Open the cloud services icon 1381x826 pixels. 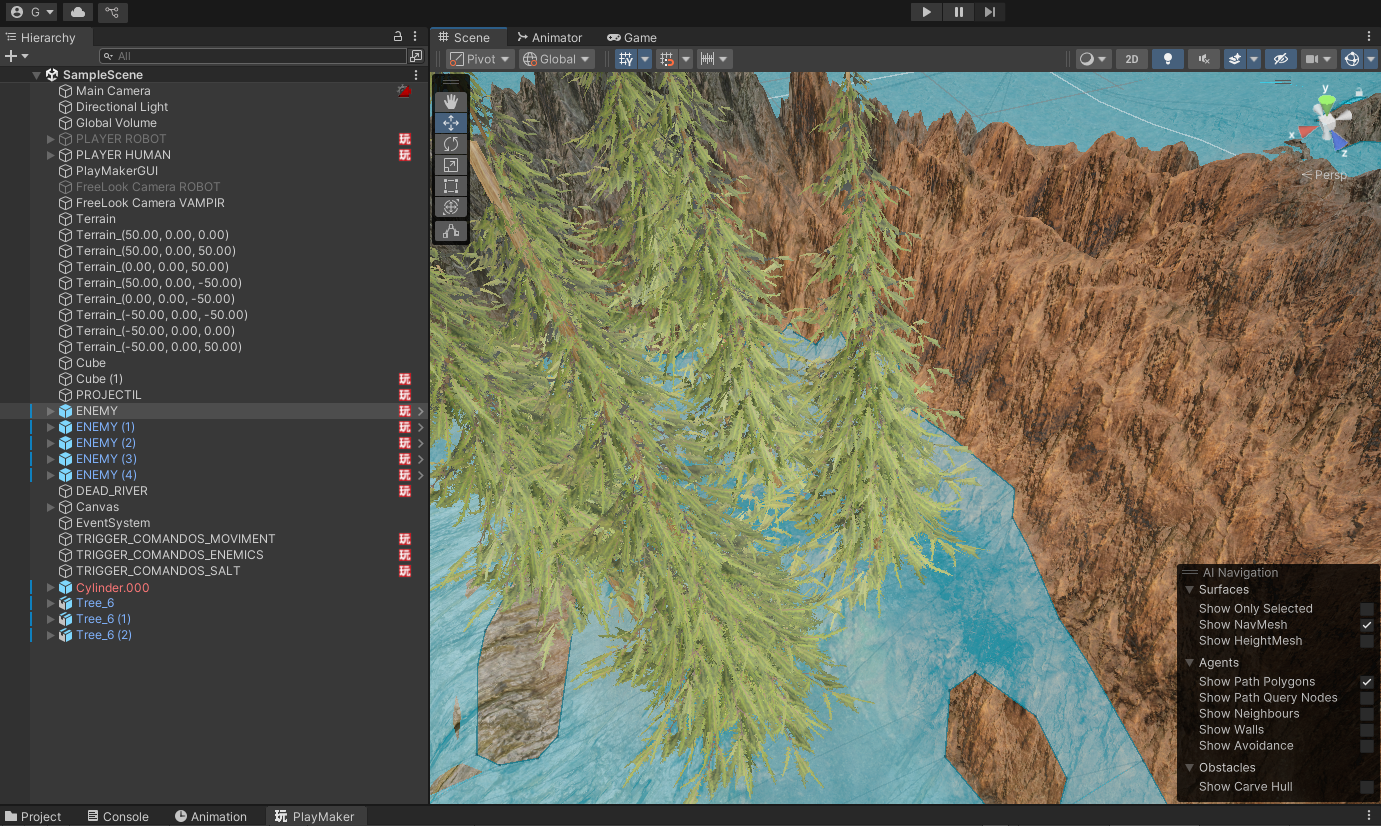coord(78,12)
